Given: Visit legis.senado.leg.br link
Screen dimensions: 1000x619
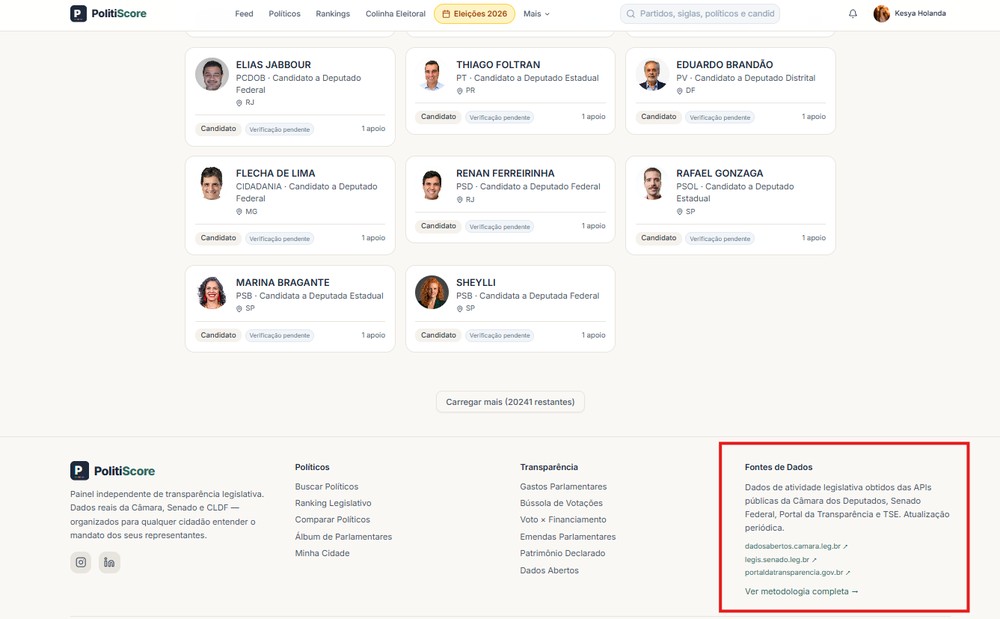Looking at the screenshot, I should pyautogui.click(x=781, y=560).
